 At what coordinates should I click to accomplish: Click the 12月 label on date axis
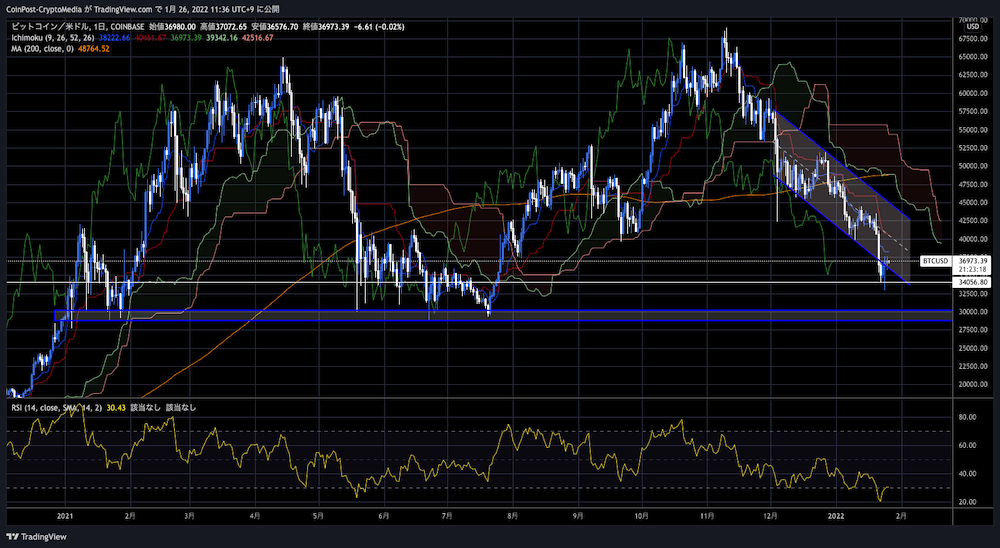(771, 515)
